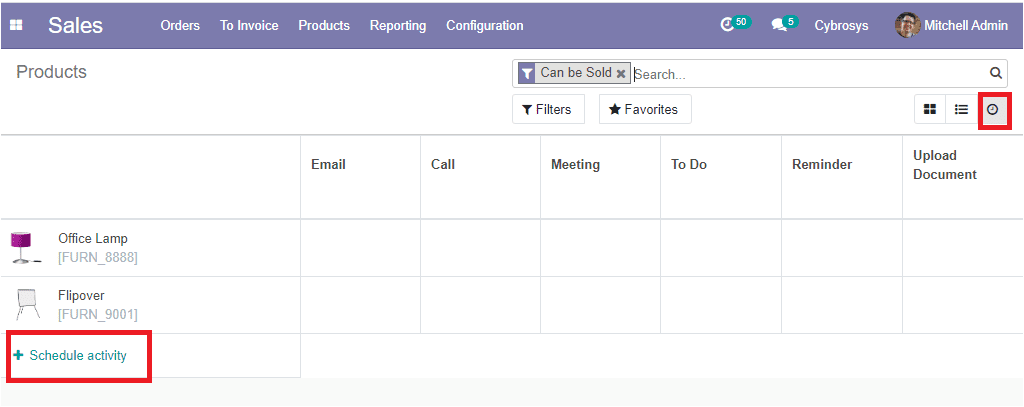This screenshot has width=1024, height=407.
Task: Focus the Search input field
Action: click(809, 74)
